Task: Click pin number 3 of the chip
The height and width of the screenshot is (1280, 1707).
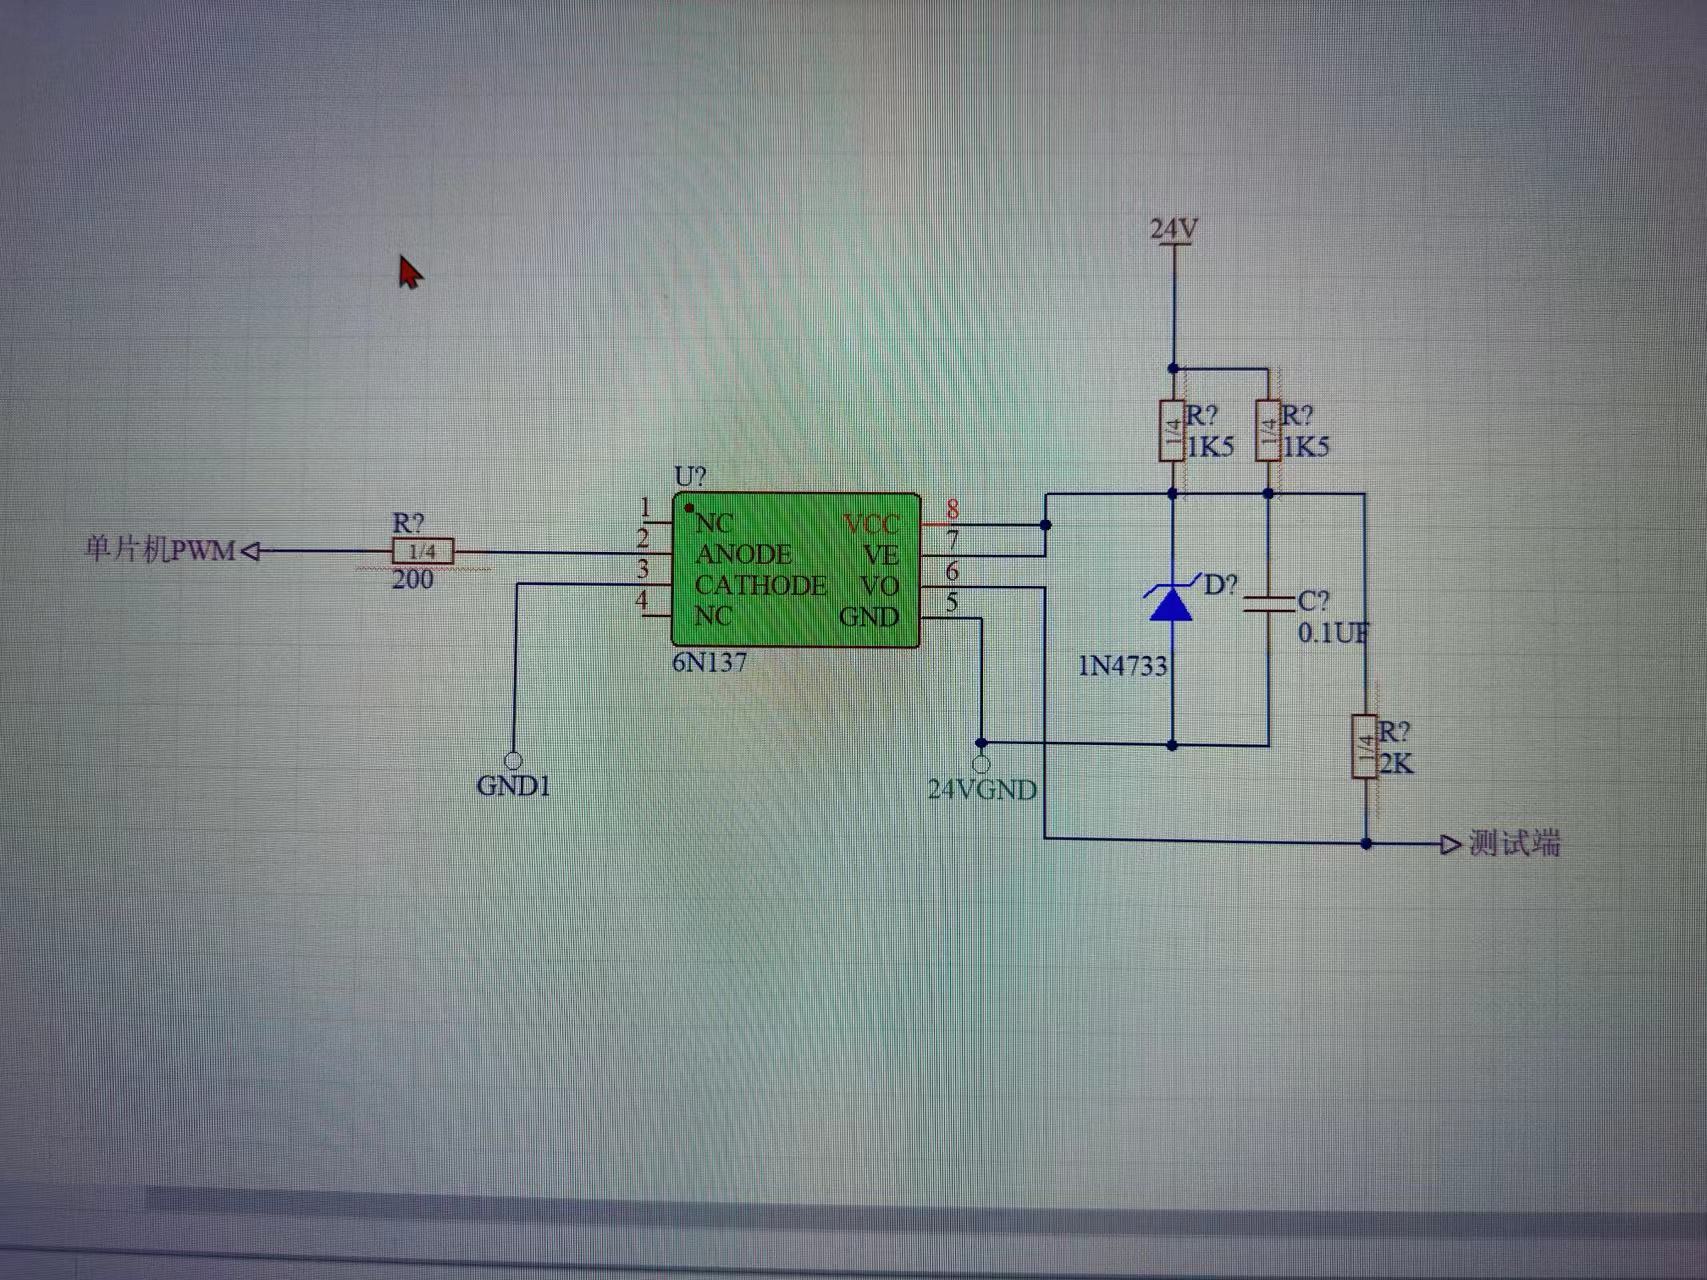Action: (x=644, y=569)
